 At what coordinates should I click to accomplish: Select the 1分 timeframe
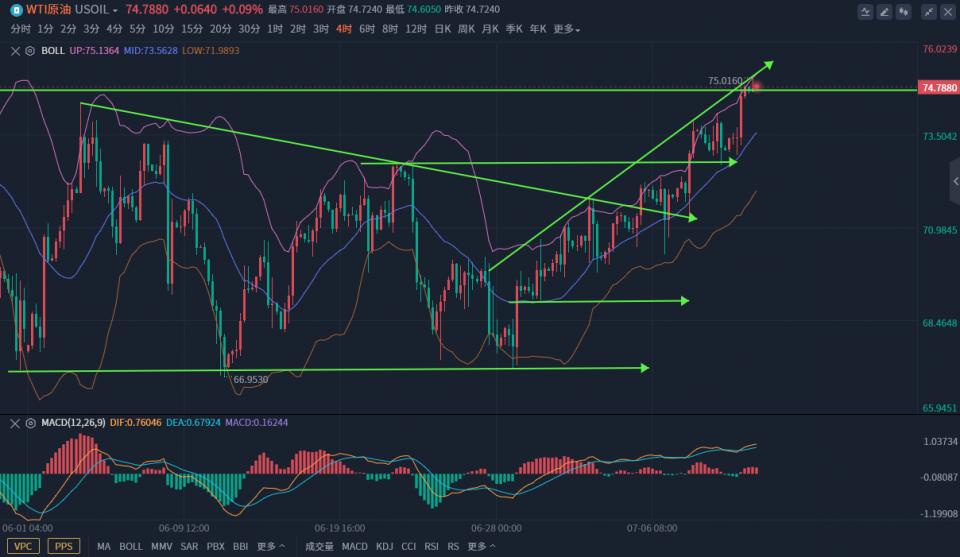point(45,29)
